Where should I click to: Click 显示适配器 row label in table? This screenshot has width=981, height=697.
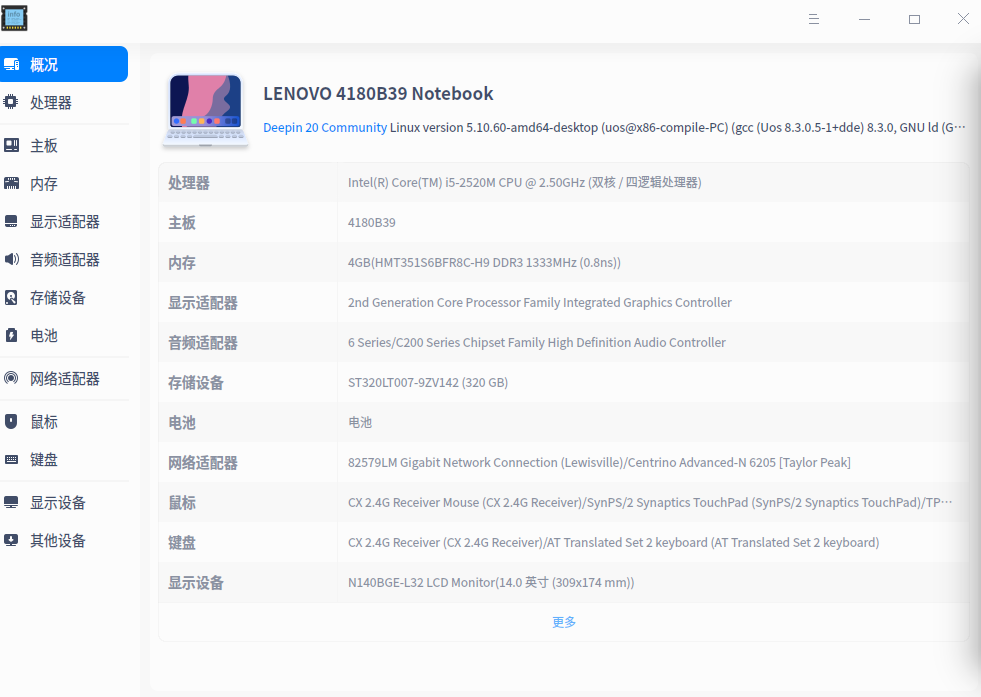203,303
